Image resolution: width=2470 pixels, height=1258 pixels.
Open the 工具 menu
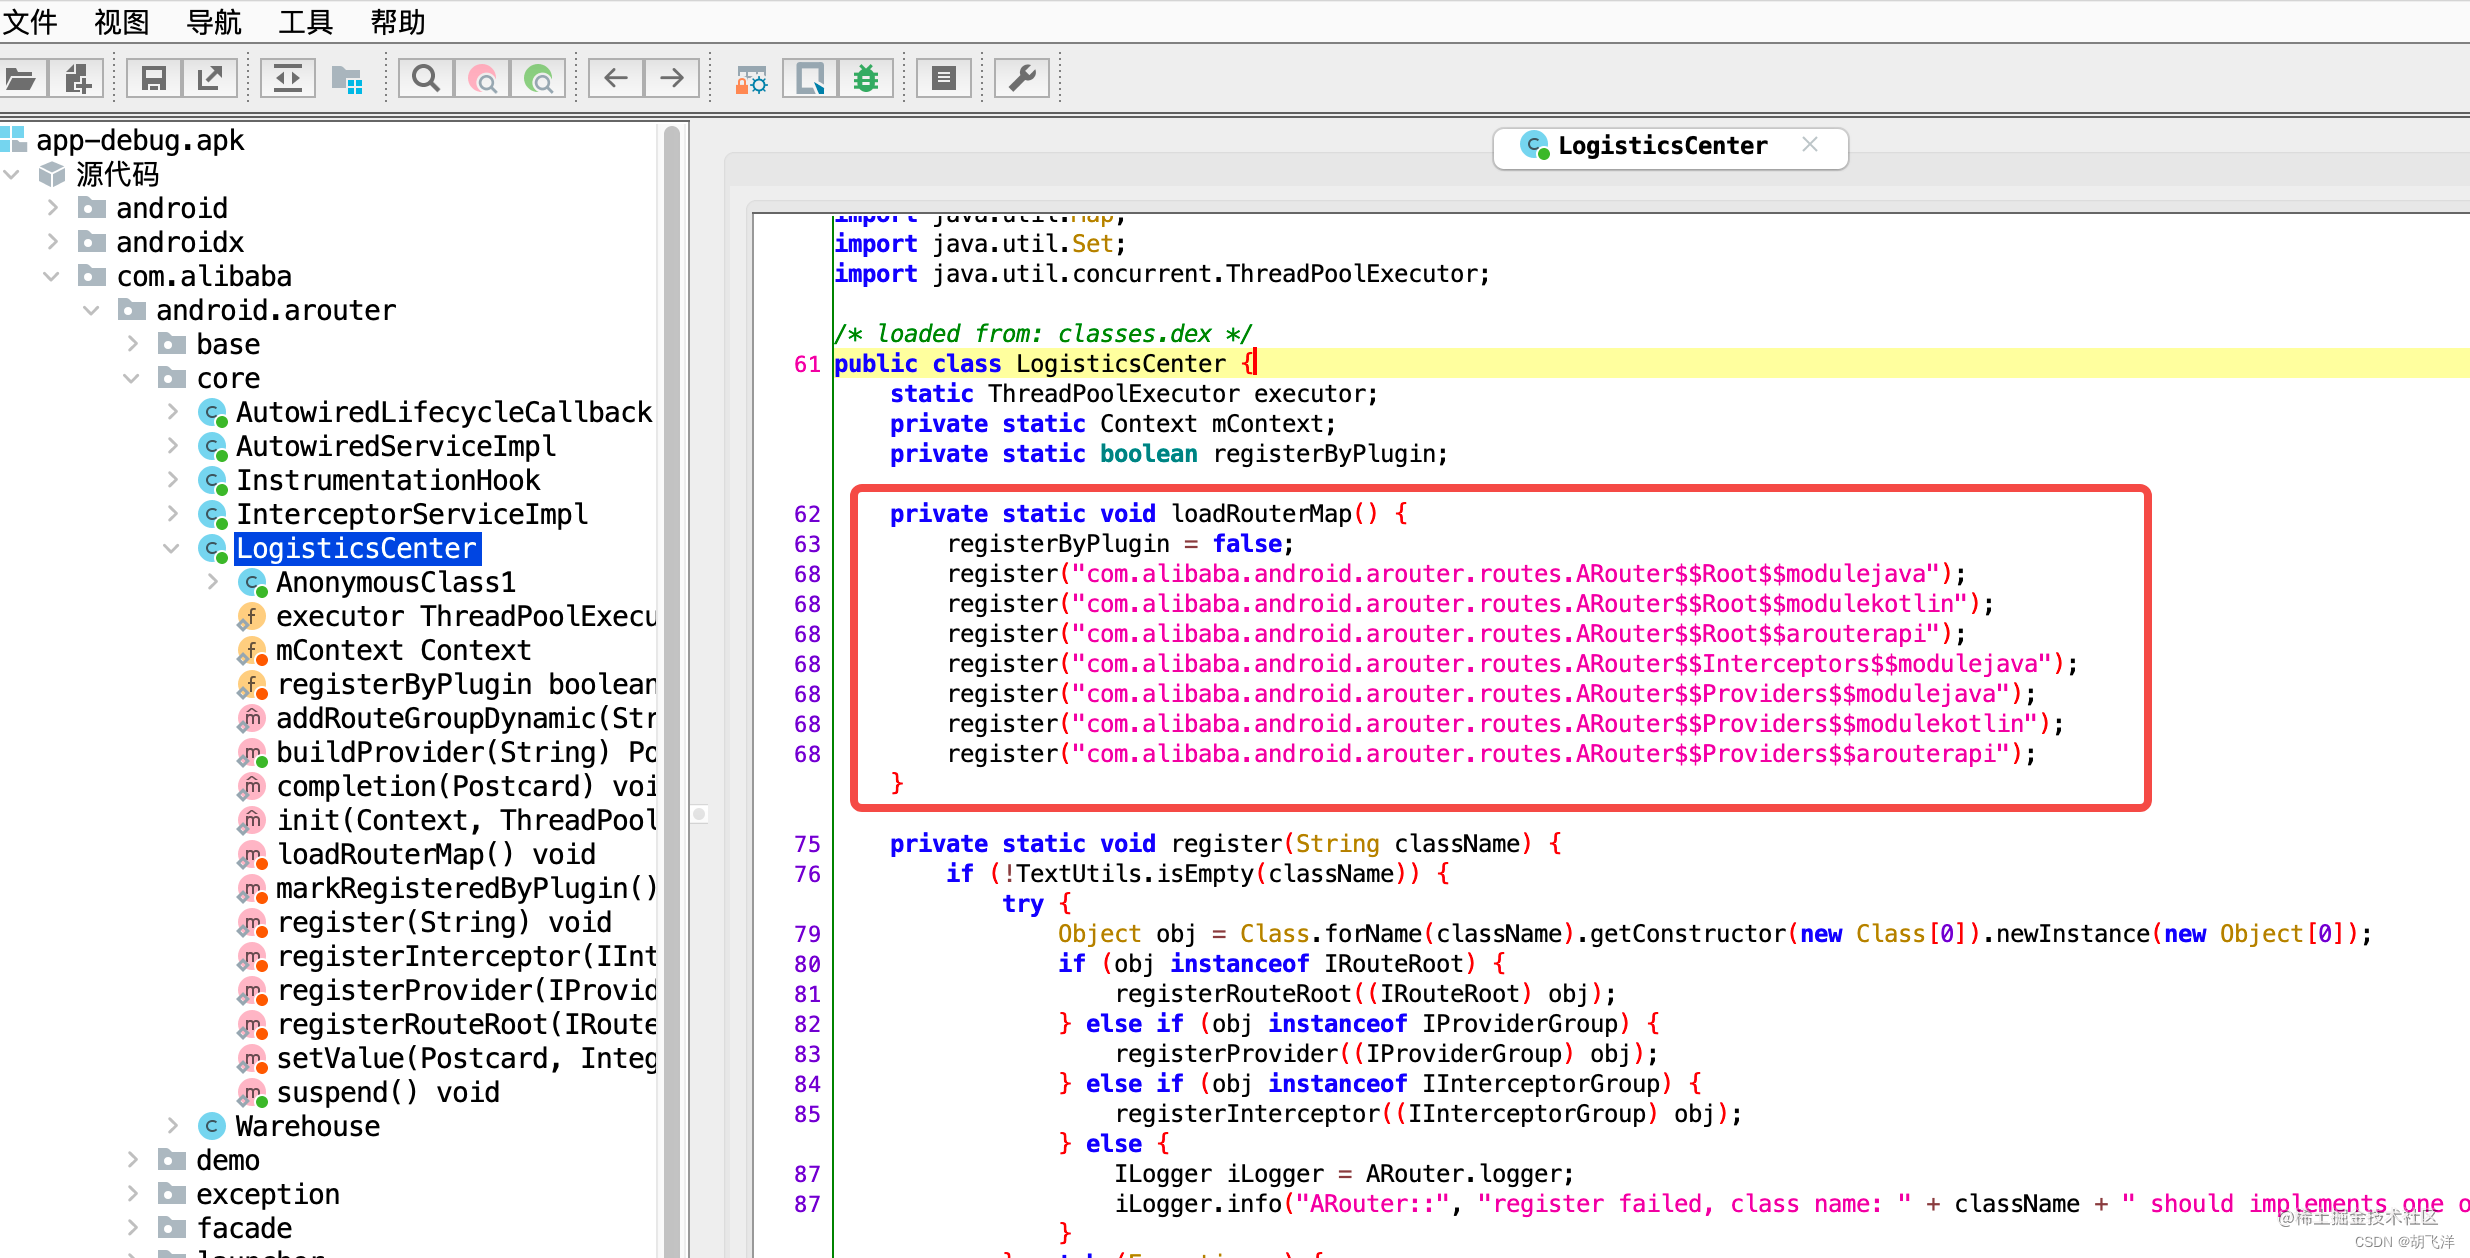[x=306, y=21]
